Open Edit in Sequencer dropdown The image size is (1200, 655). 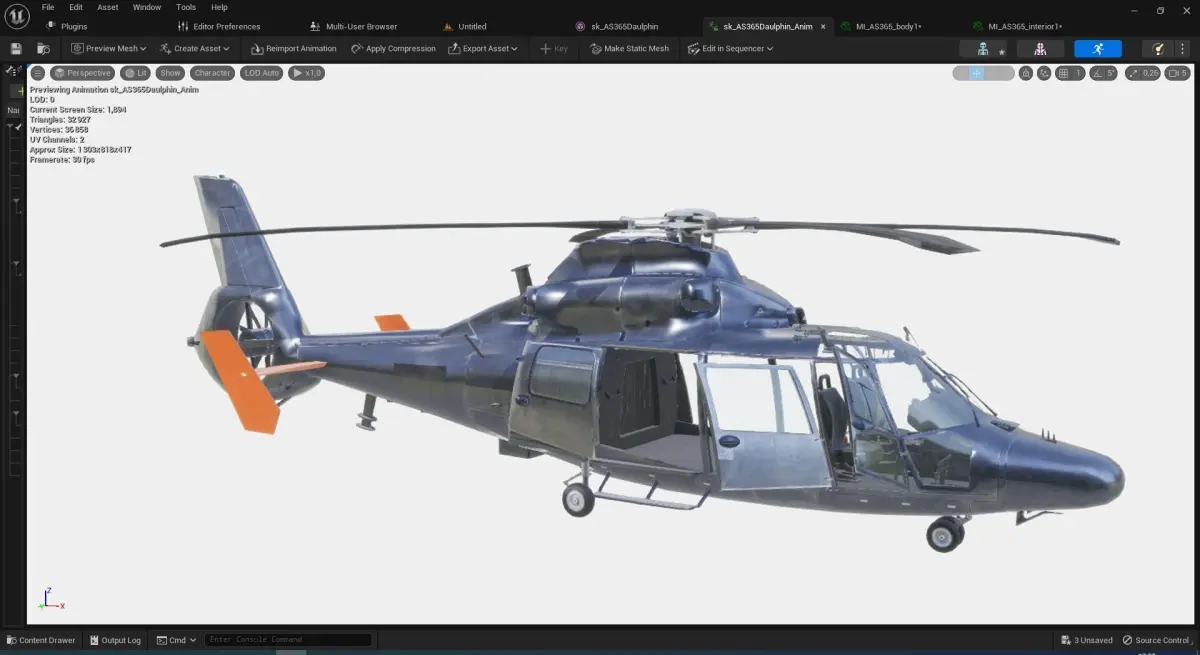point(730,48)
